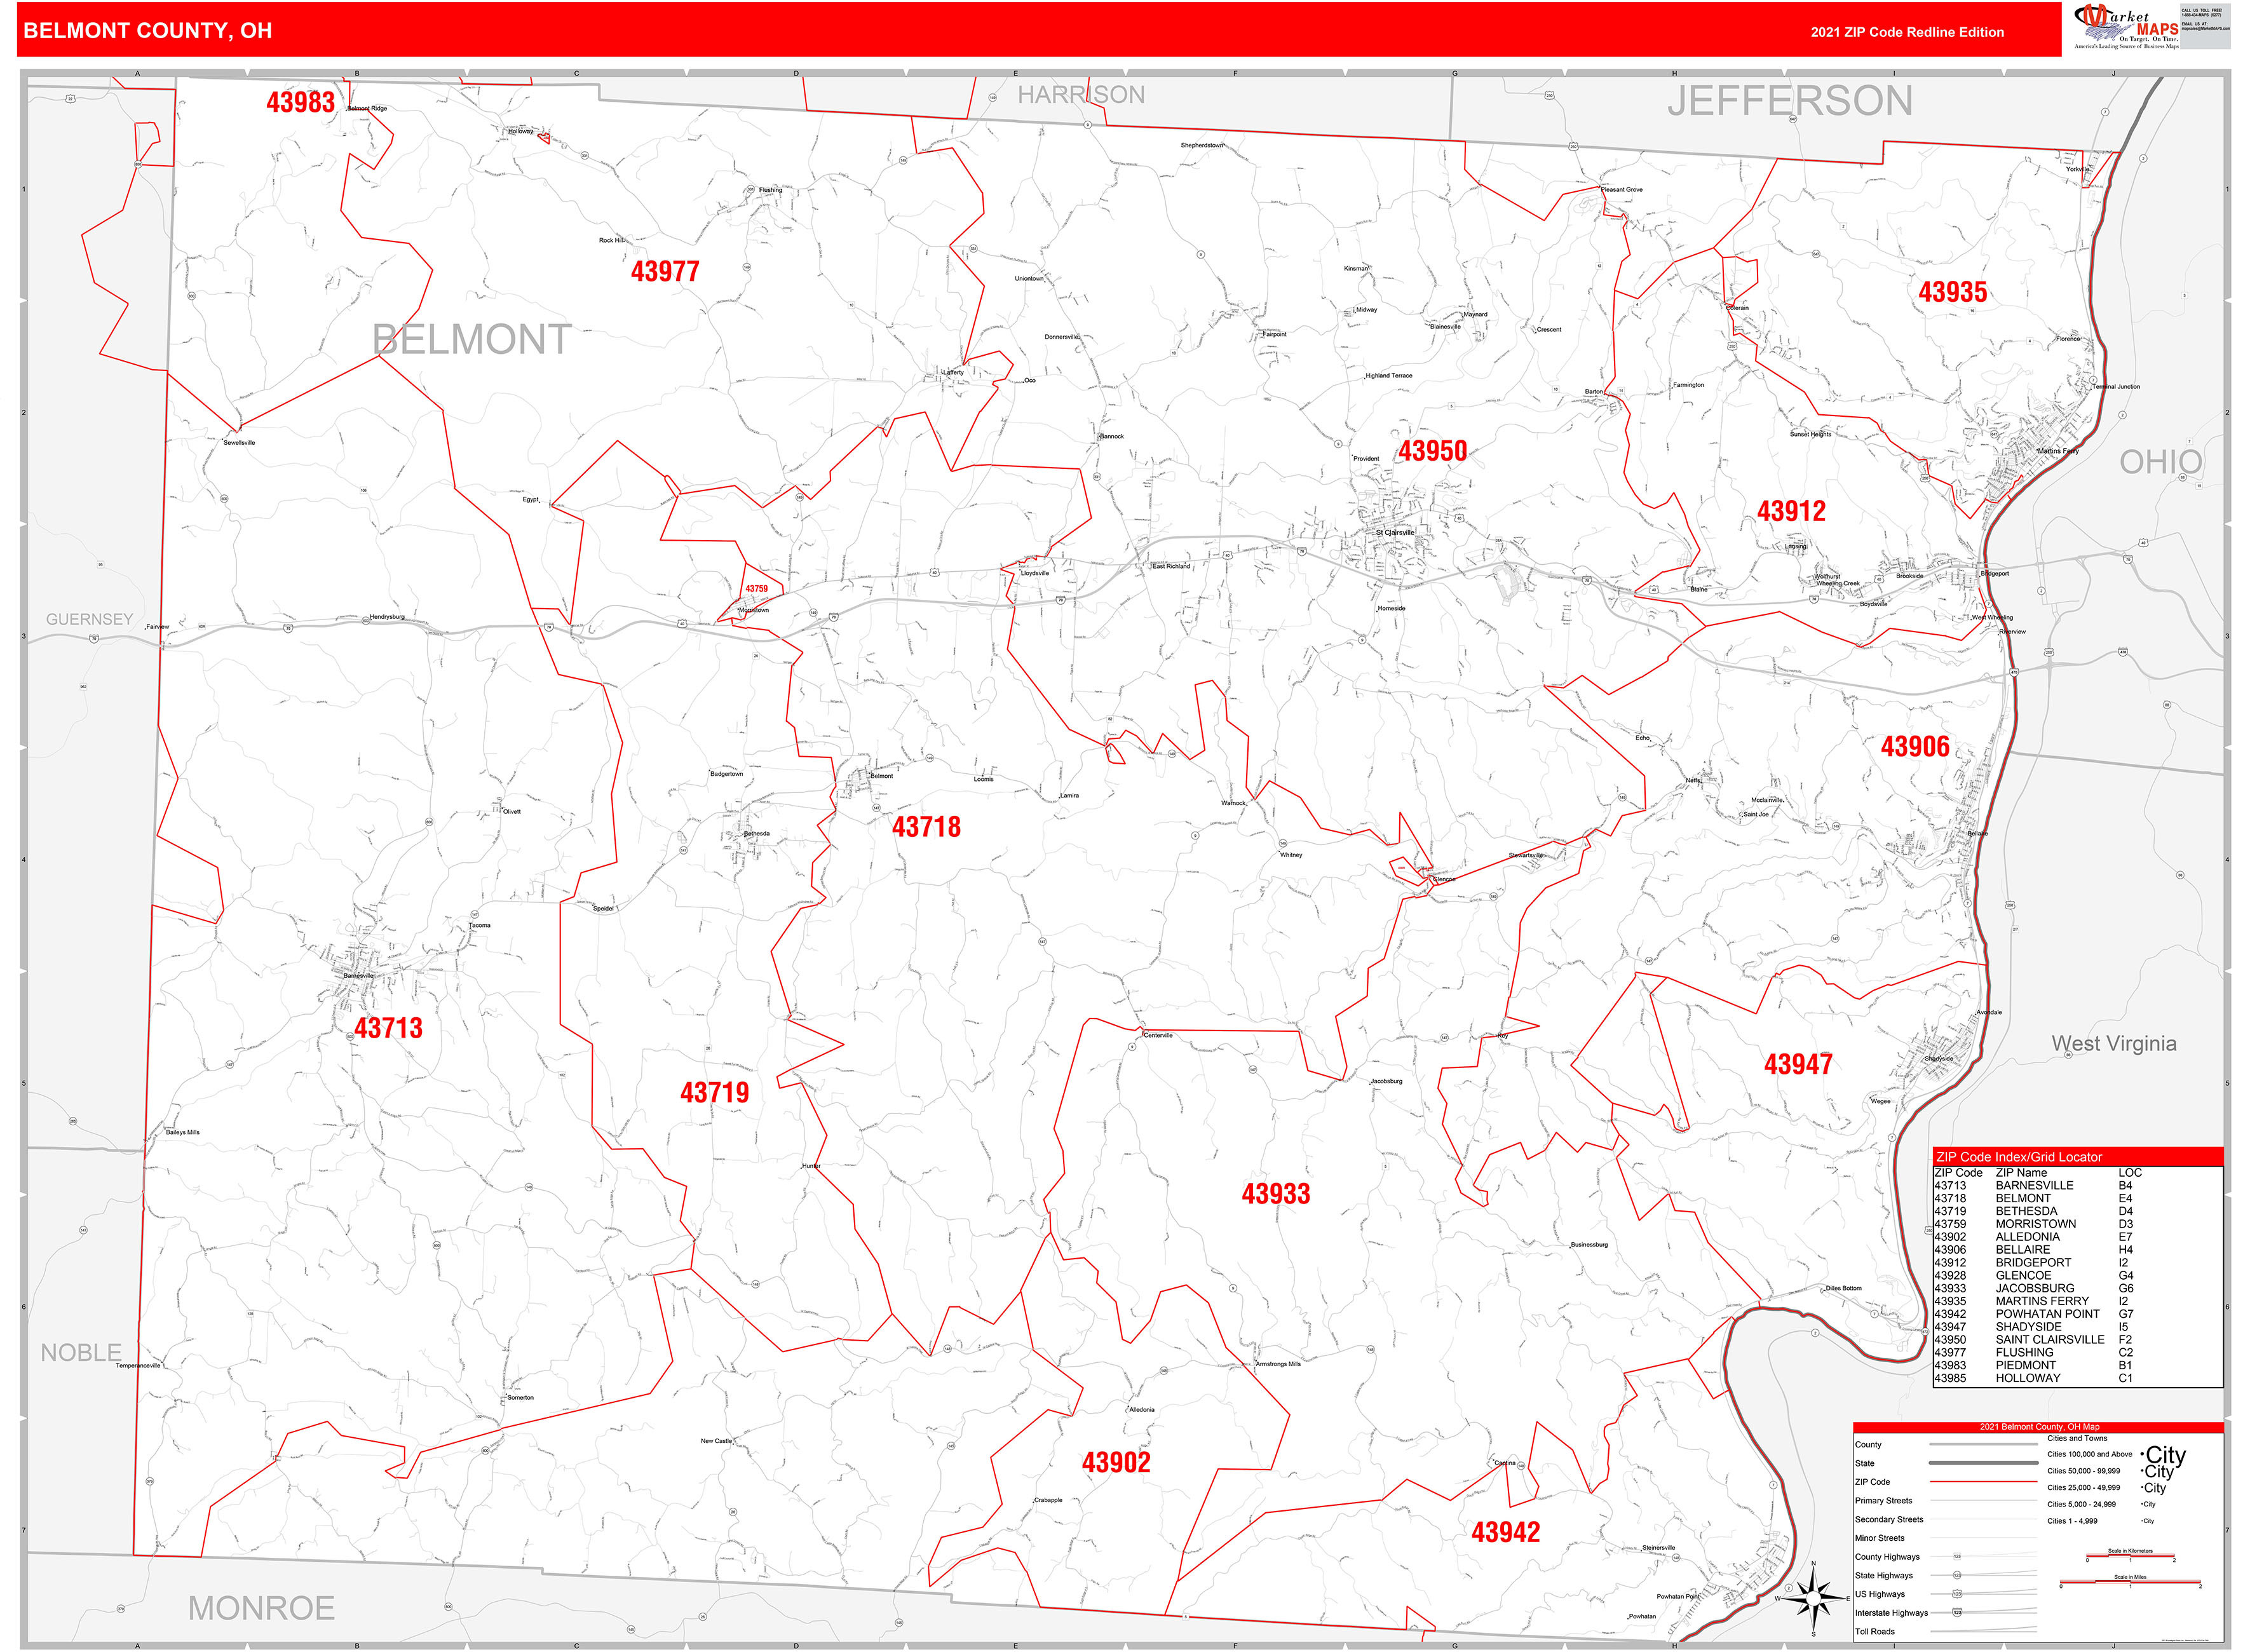Viewport: 2250px width, 1652px height.
Task: Click the State Highways circle symbol in legend
Action: point(1957,1575)
